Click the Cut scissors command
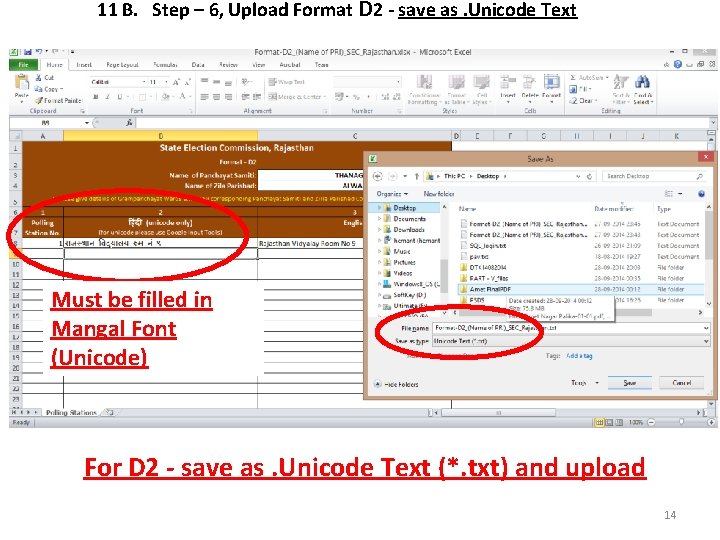This screenshot has width=720, height=540. point(45,78)
